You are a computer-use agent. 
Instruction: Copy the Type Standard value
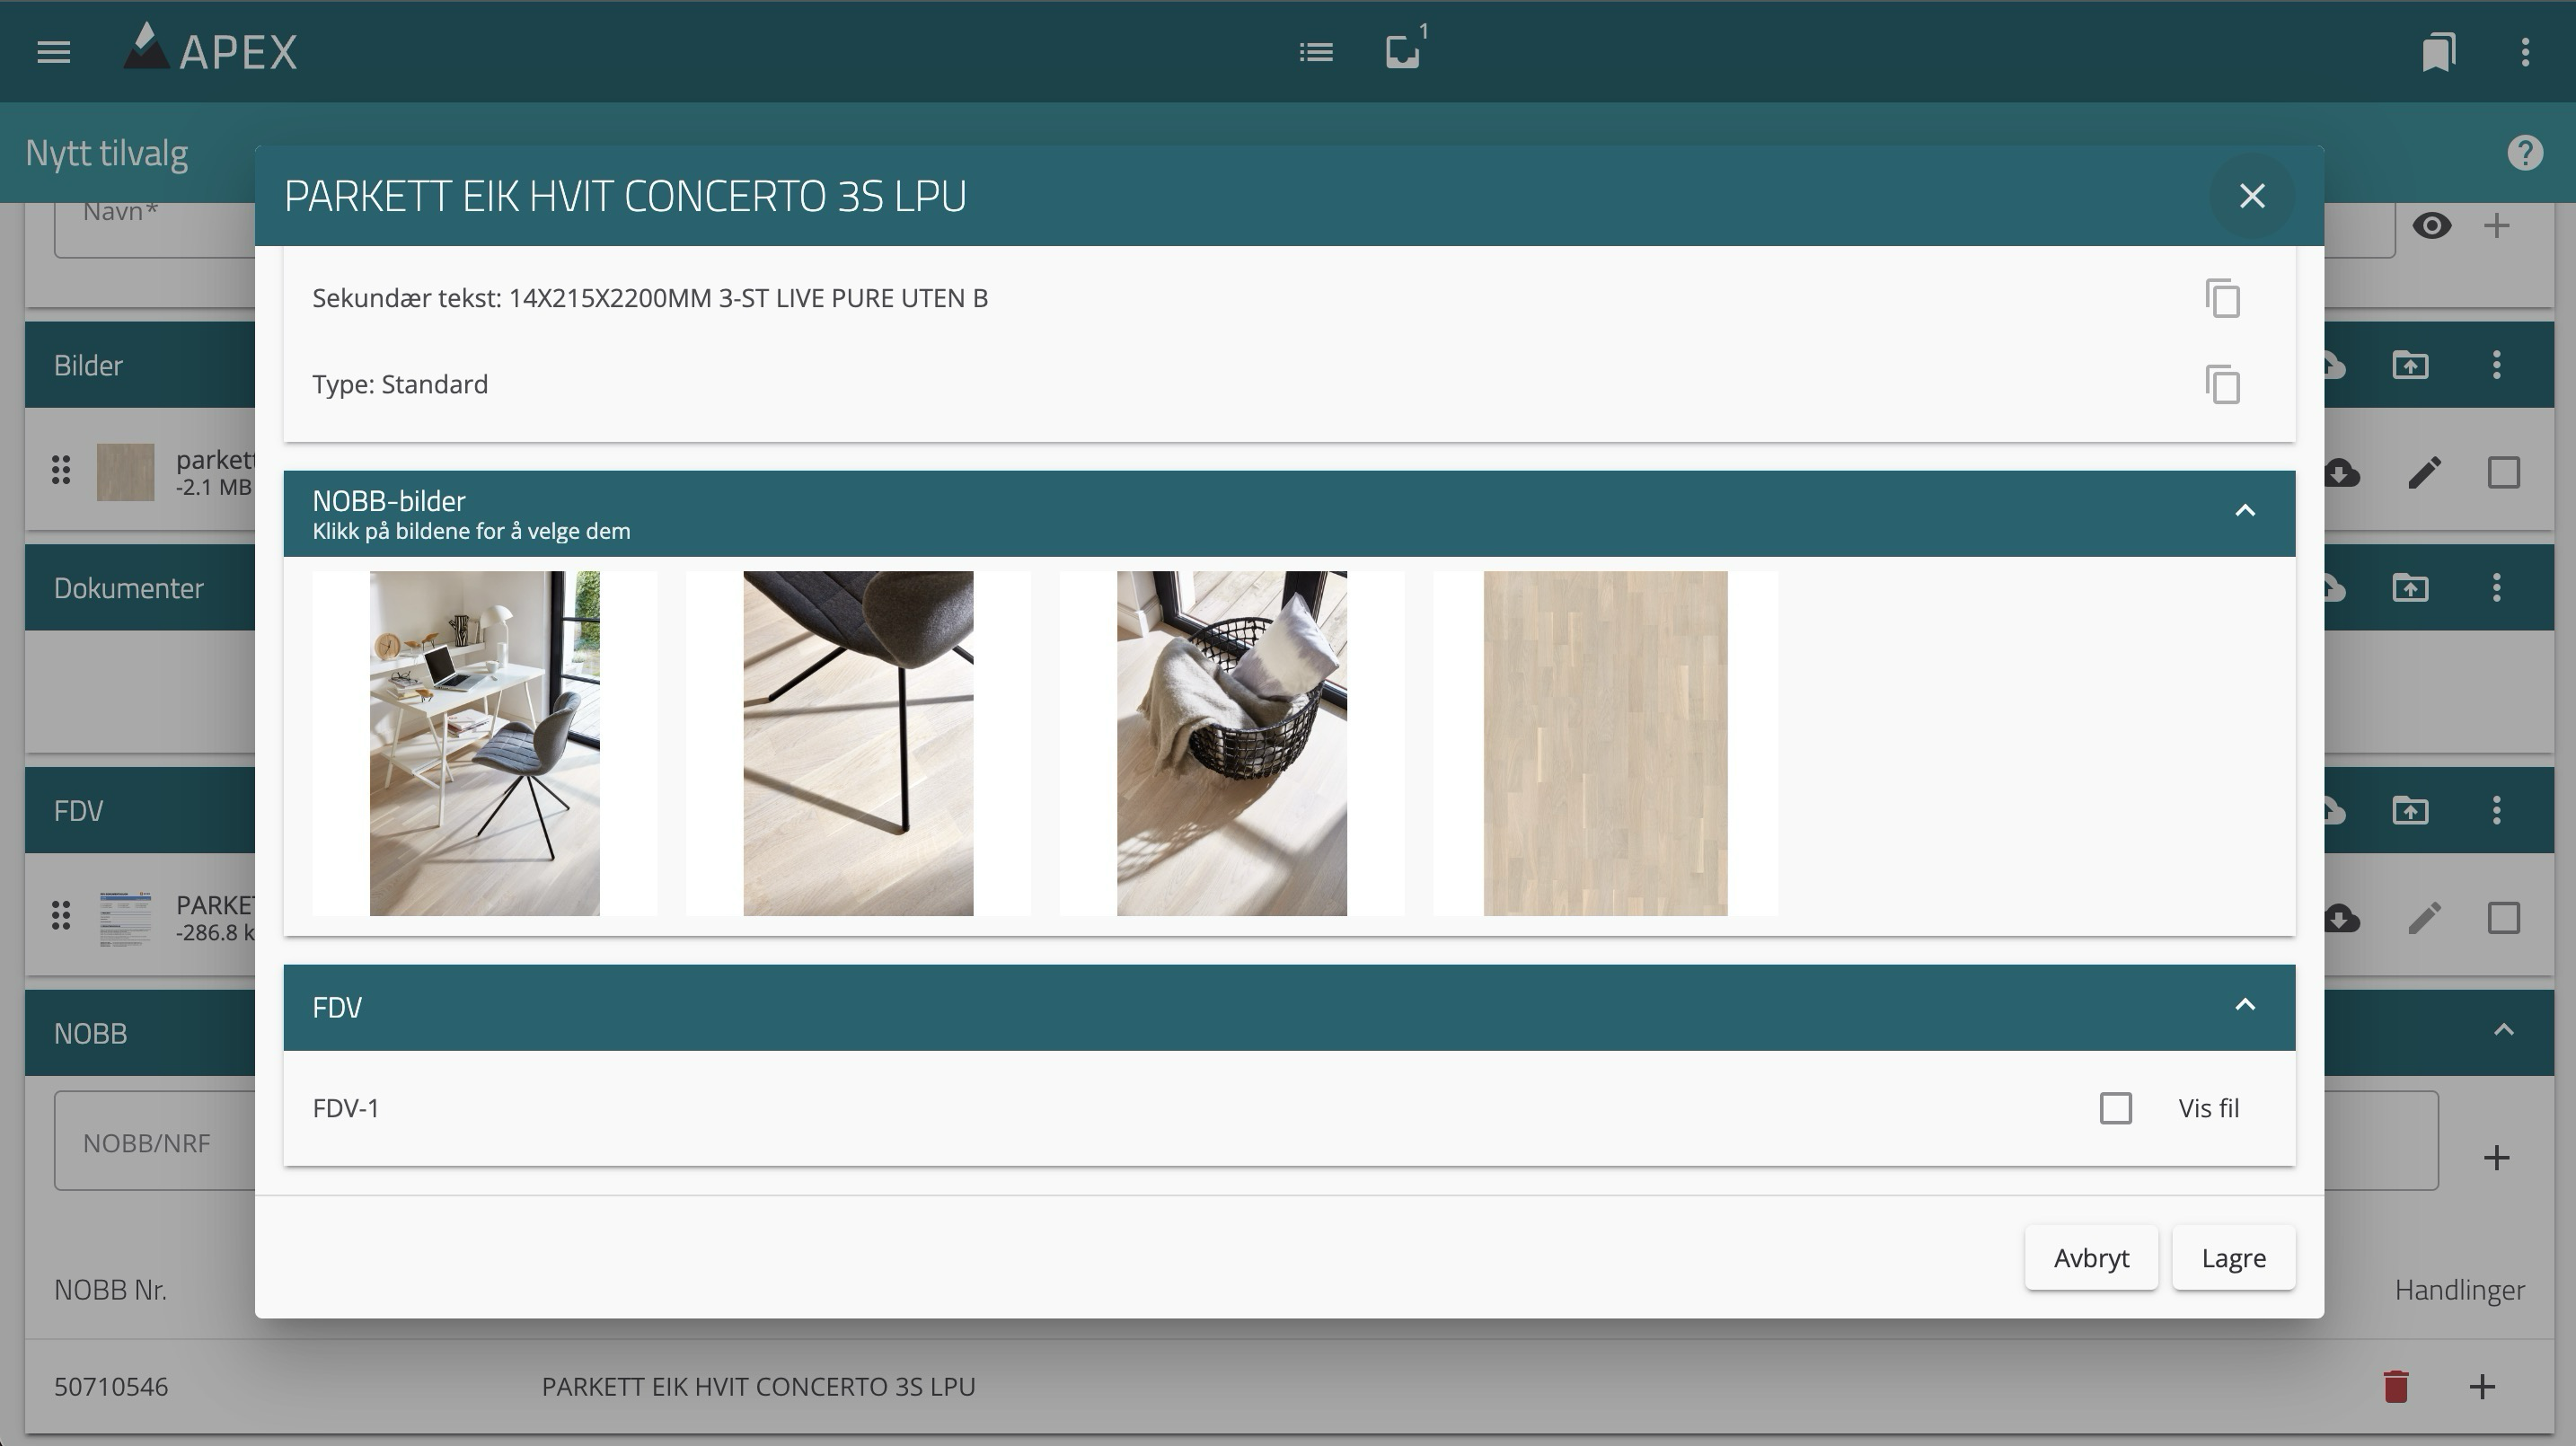pyautogui.click(x=2222, y=385)
